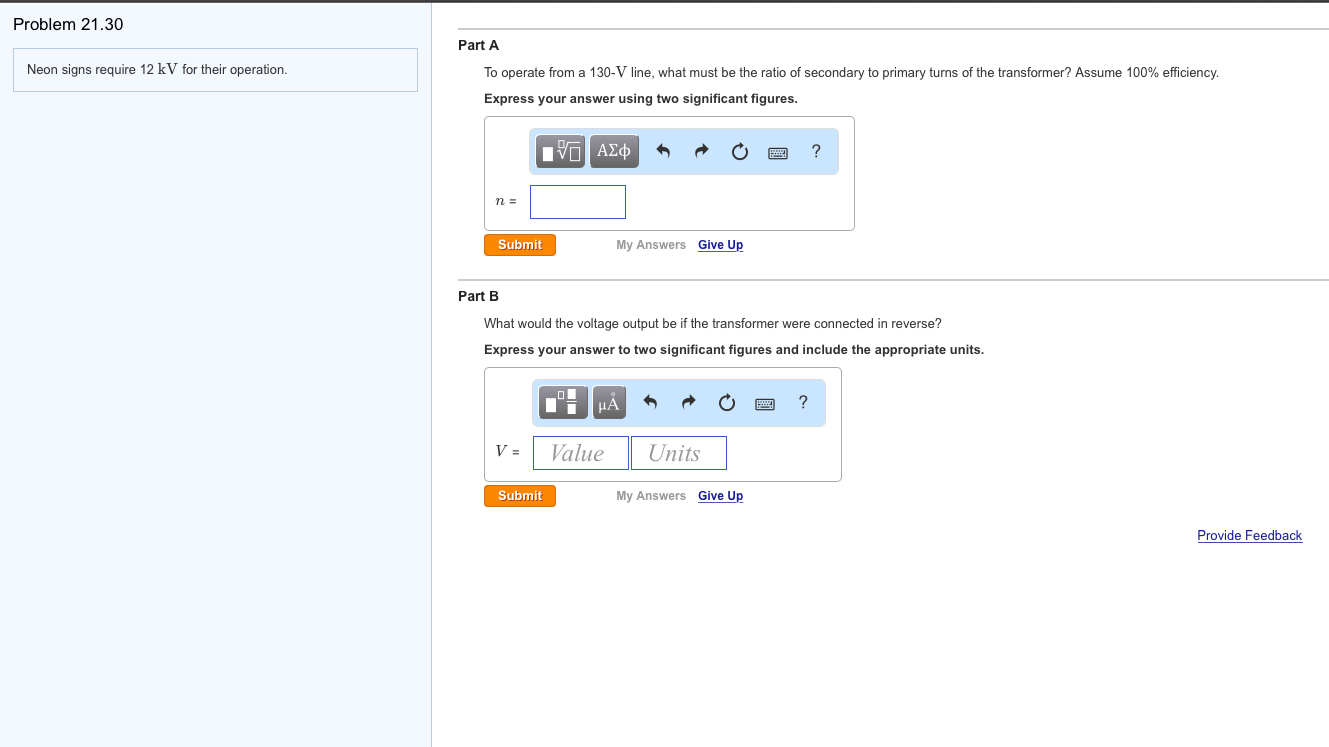Open help for Part A answer box
The image size is (1329, 747).
click(x=816, y=151)
